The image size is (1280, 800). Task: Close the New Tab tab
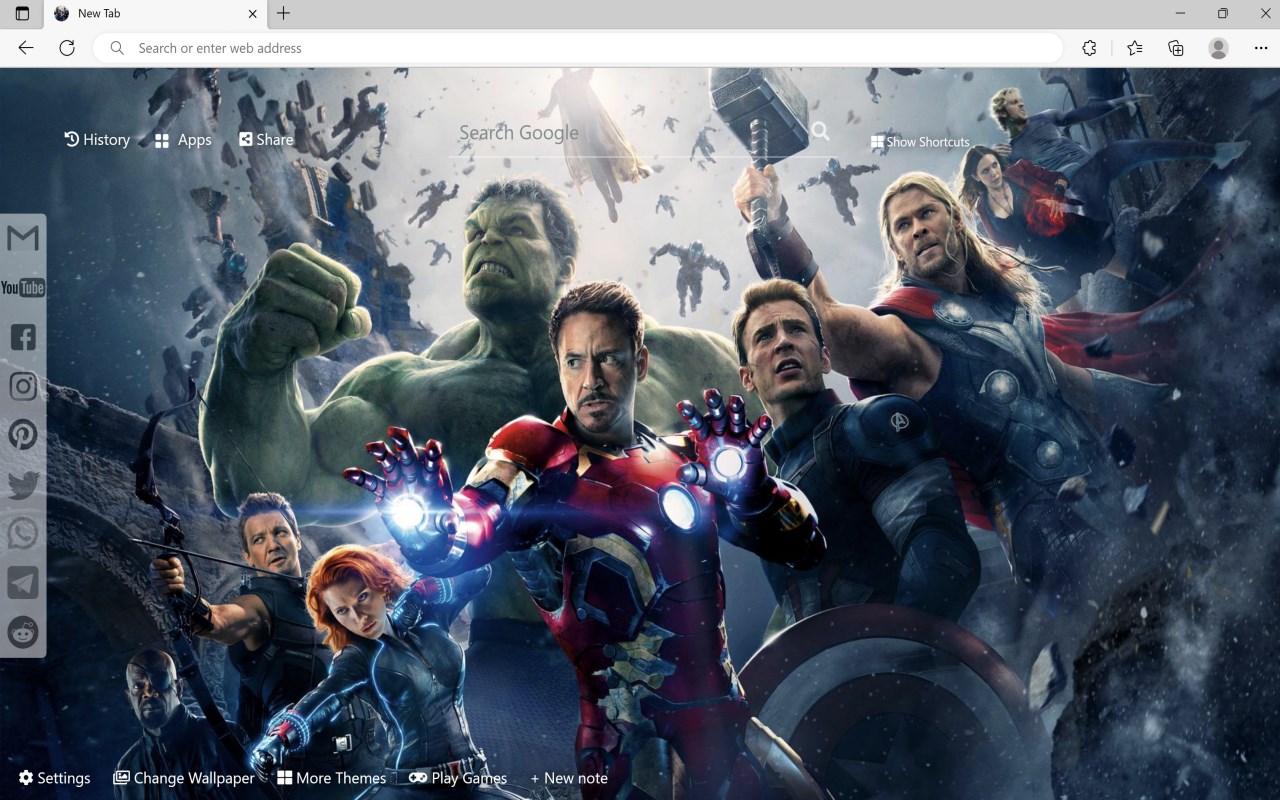pyautogui.click(x=252, y=14)
